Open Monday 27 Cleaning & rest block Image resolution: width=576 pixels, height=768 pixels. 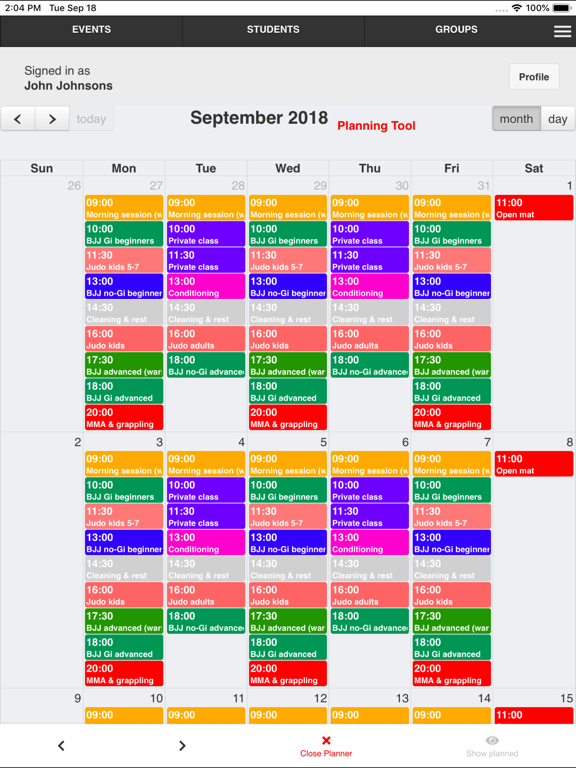[124, 313]
